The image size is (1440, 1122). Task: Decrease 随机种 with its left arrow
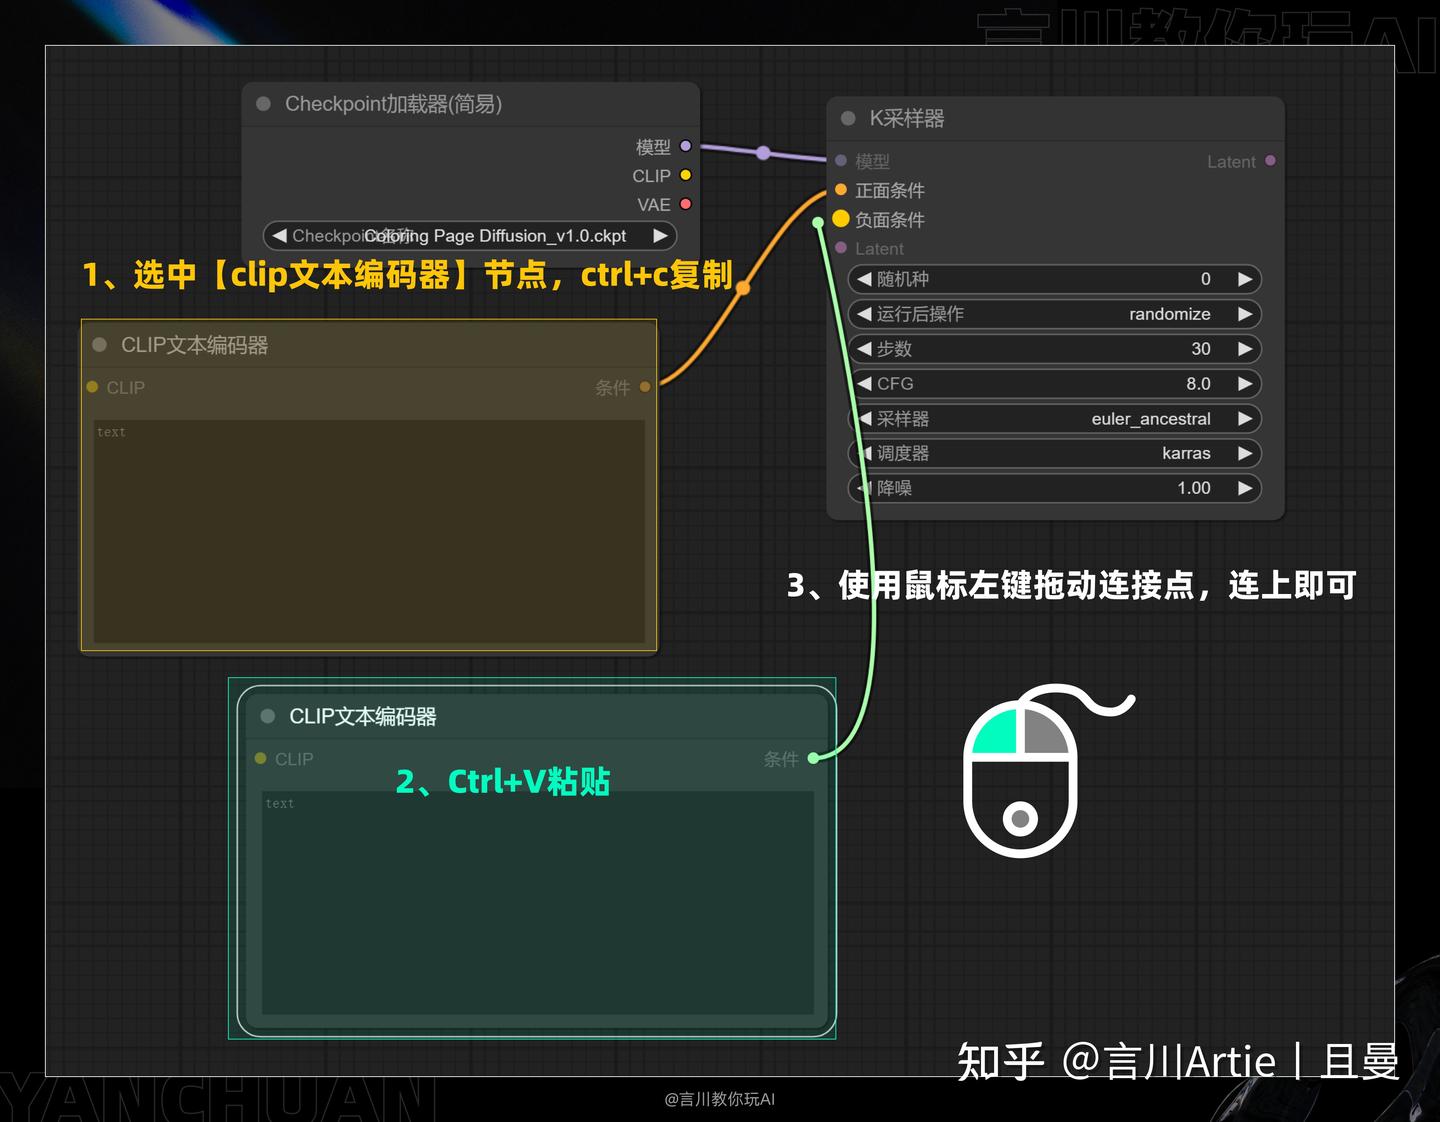864,279
